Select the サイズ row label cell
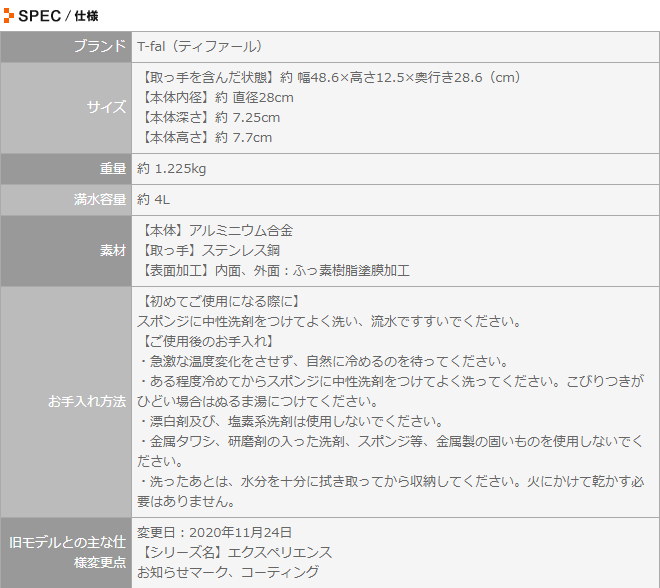The width and height of the screenshot is (660, 588). click(107, 107)
